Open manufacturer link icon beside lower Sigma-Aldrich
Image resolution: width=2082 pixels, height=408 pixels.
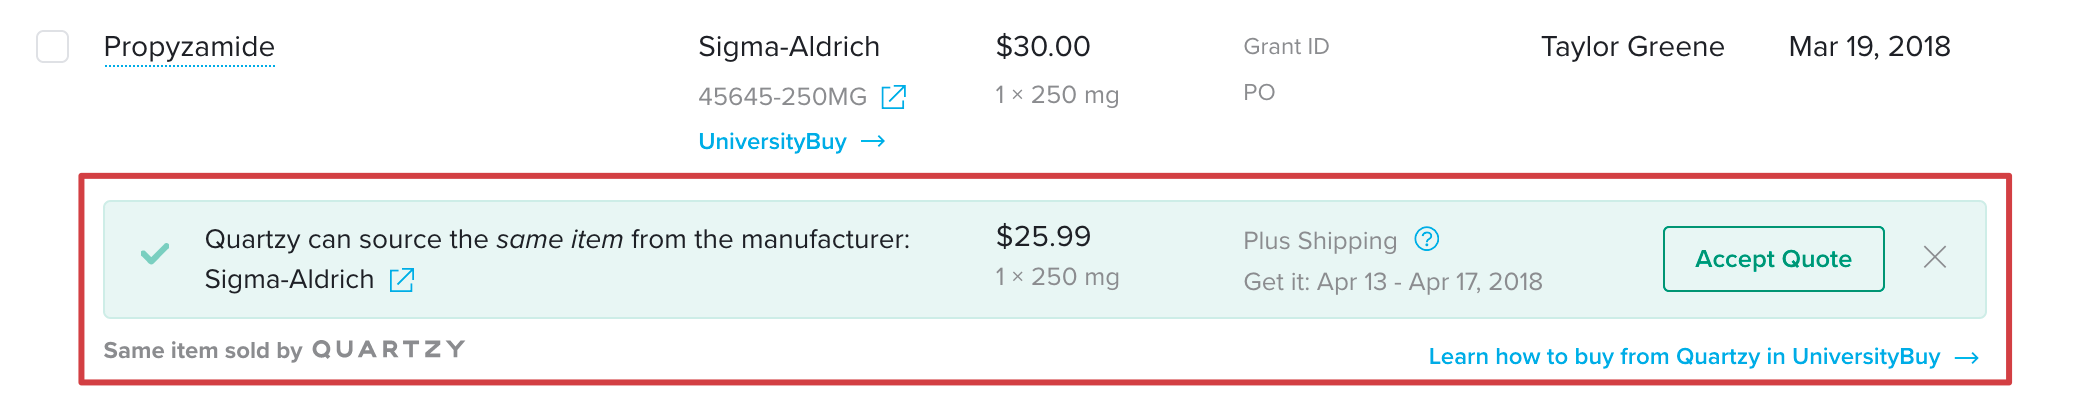402,280
